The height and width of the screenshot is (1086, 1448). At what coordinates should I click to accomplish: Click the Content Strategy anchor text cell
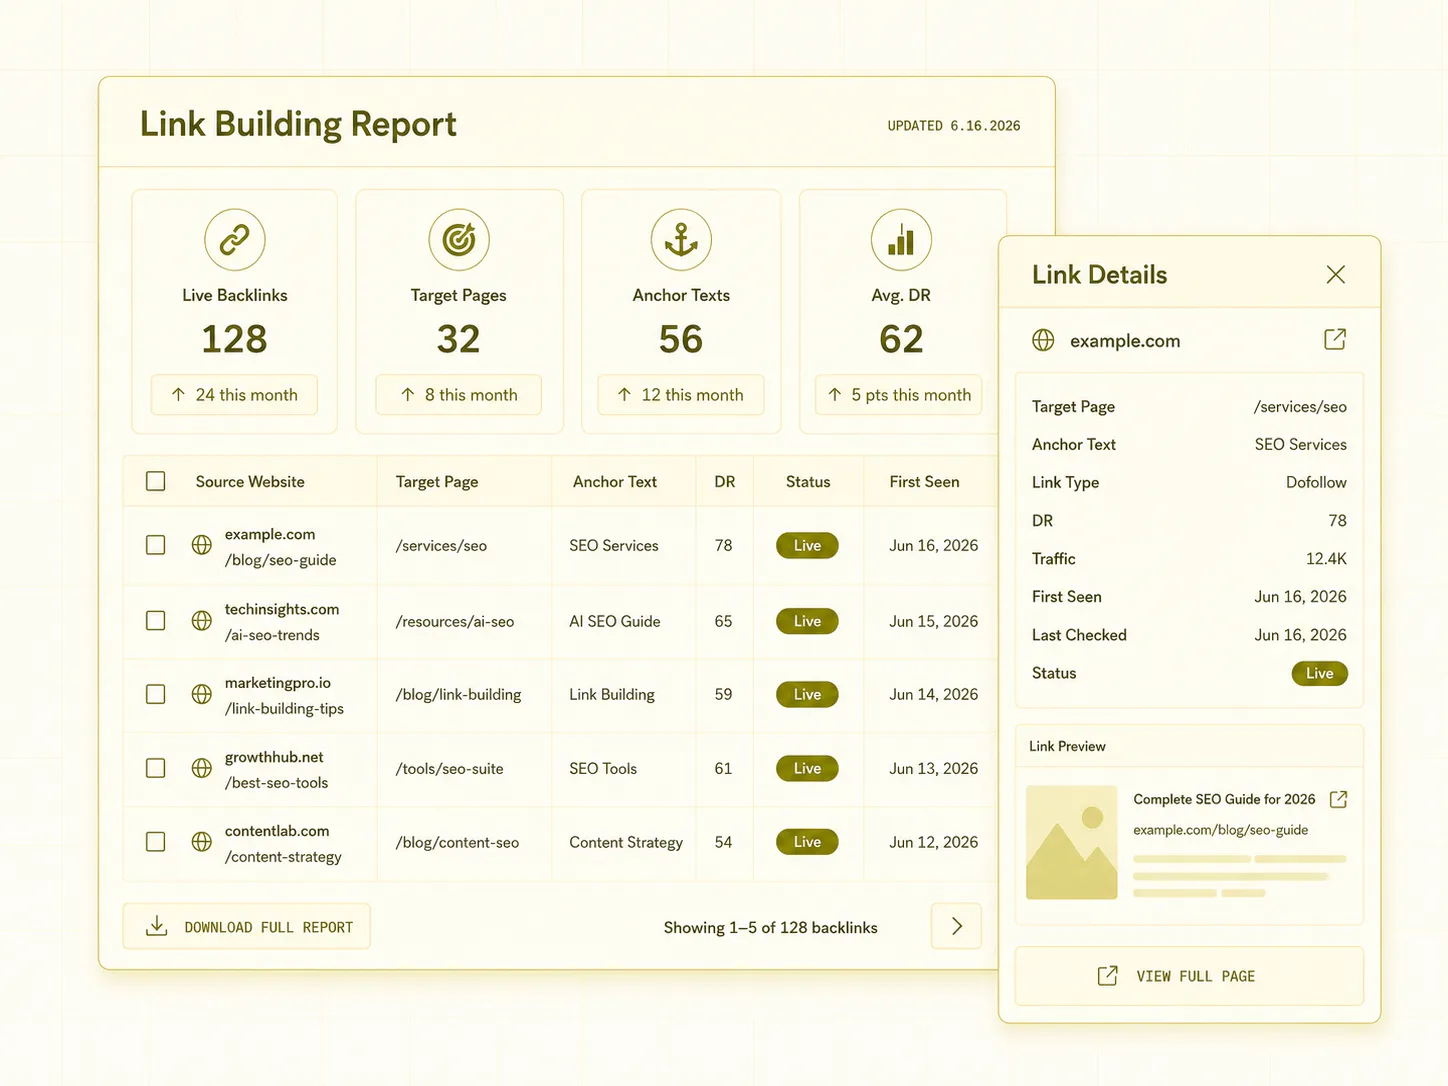pyautogui.click(x=626, y=842)
